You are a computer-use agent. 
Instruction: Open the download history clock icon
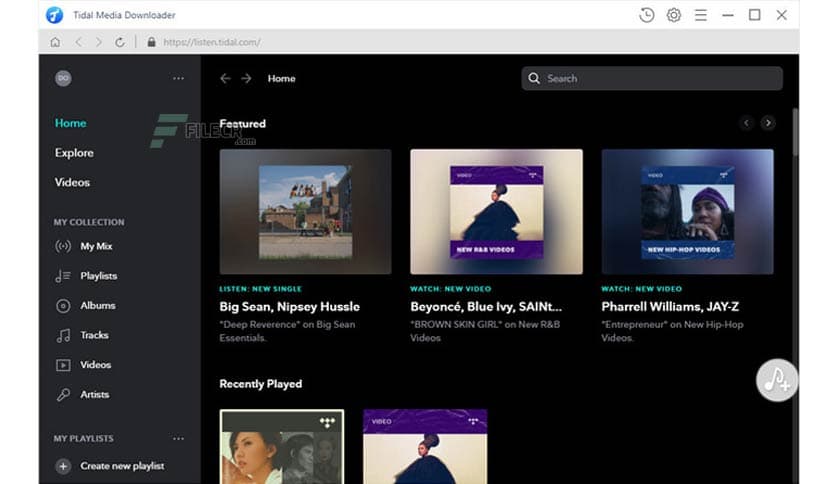pos(646,15)
